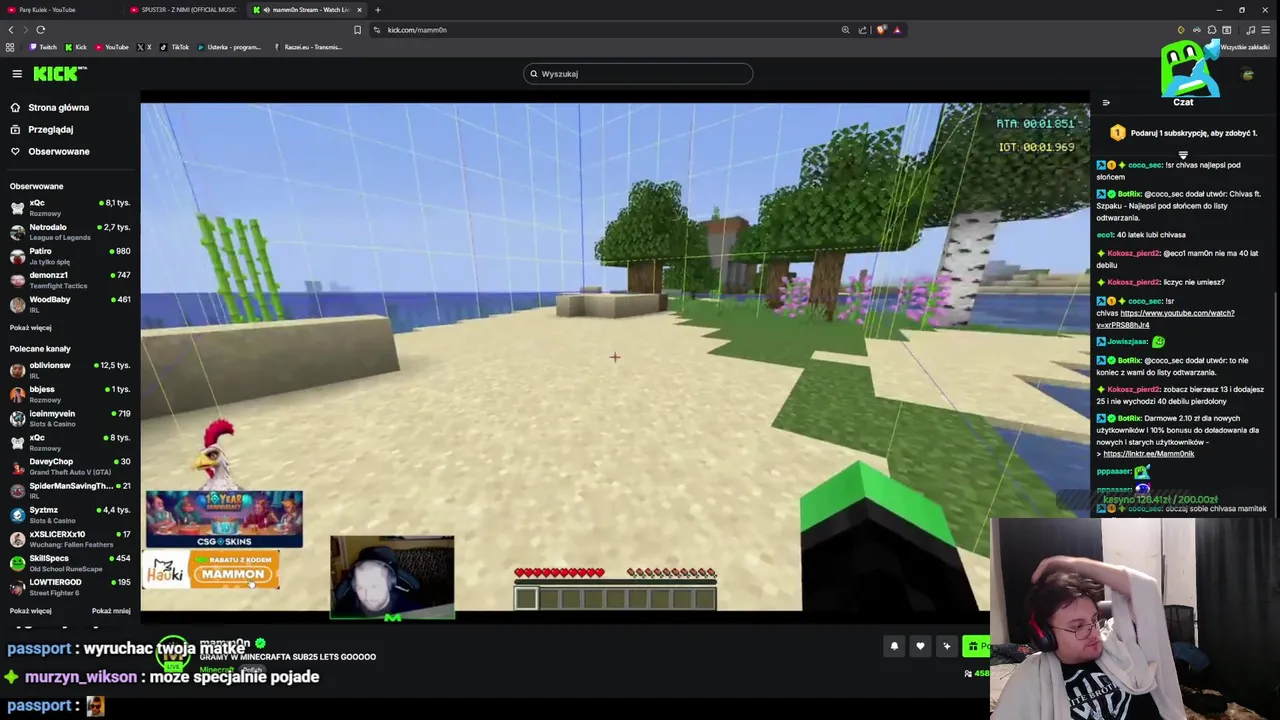
Task: Open the zoom magnifier icon in address bar
Action: [845, 30]
